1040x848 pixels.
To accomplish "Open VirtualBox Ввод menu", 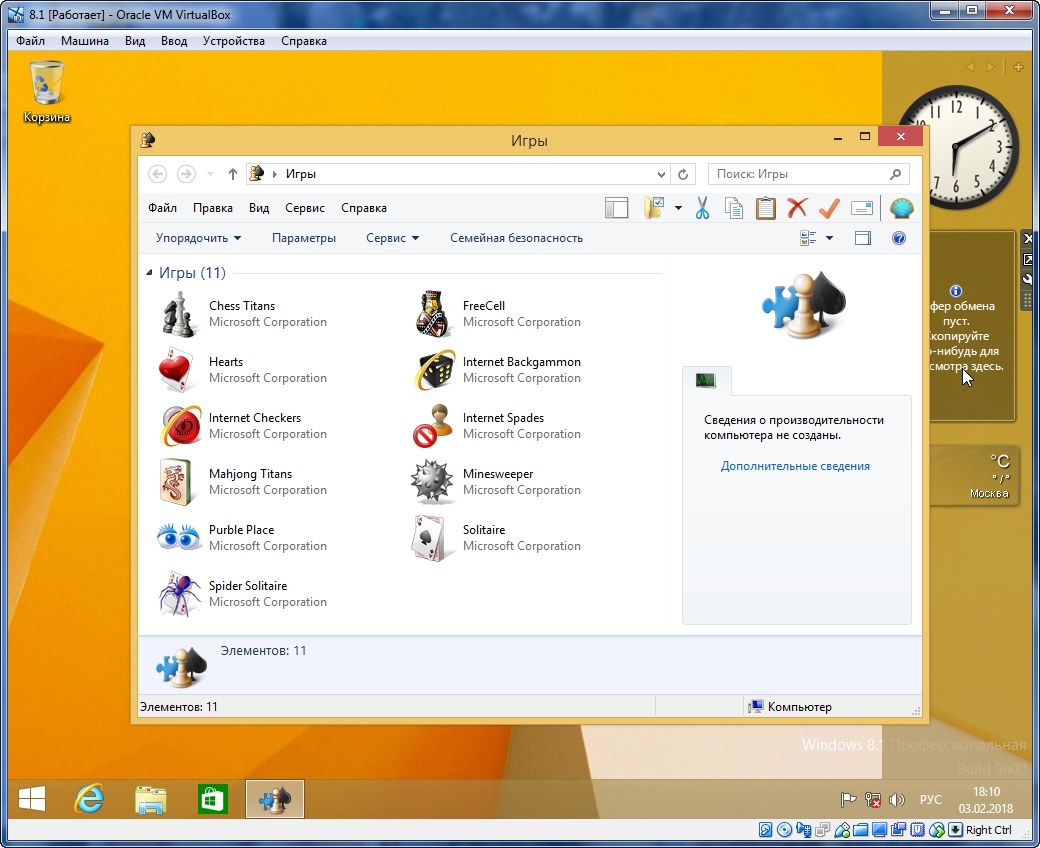I will pyautogui.click(x=174, y=41).
